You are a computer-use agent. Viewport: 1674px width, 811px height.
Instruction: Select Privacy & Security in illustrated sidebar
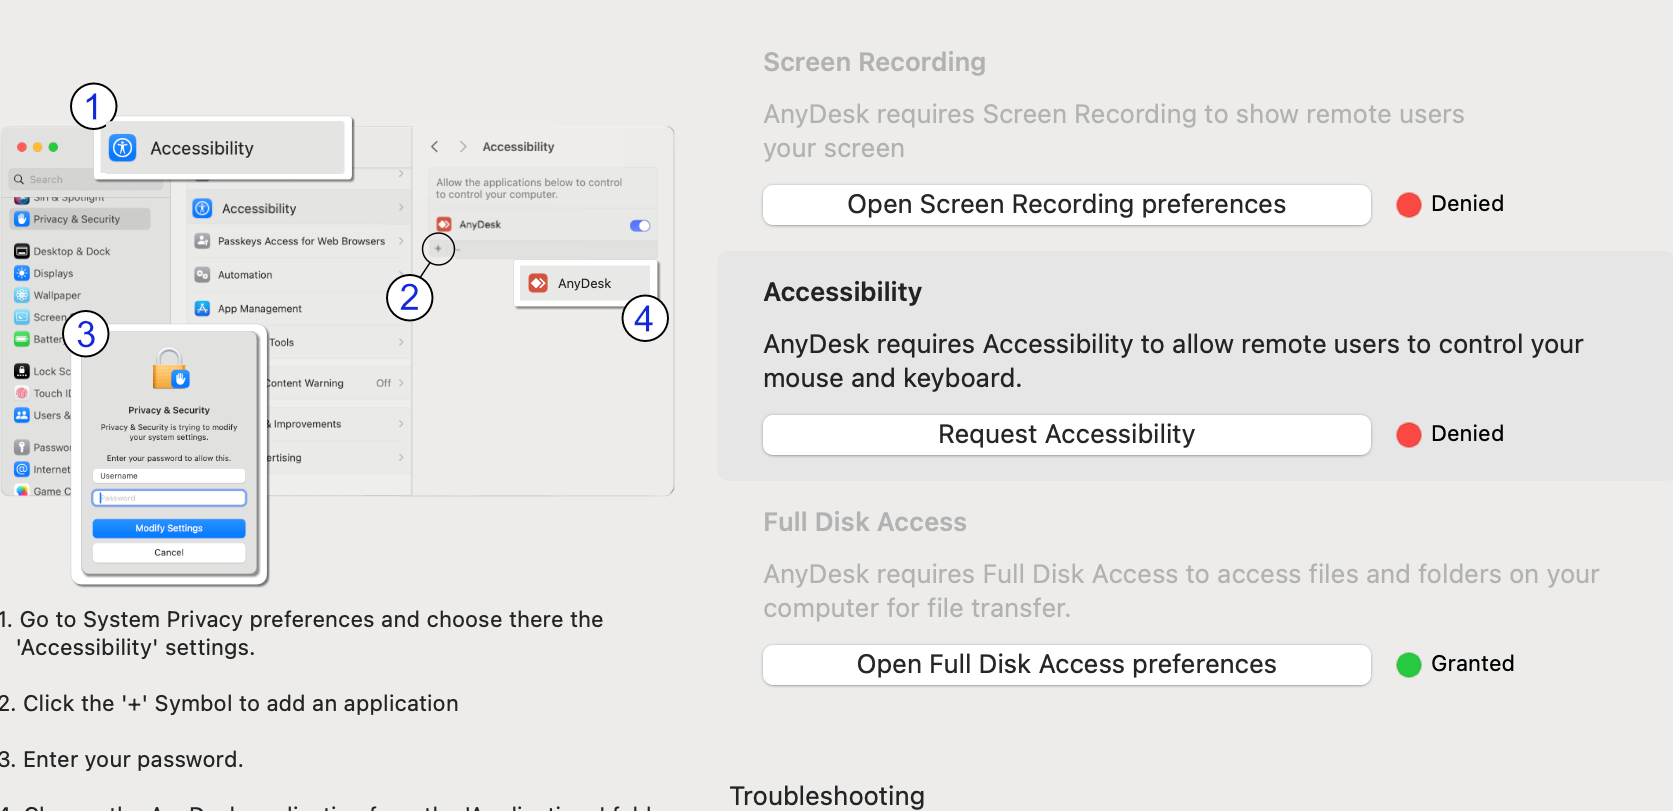point(80,219)
